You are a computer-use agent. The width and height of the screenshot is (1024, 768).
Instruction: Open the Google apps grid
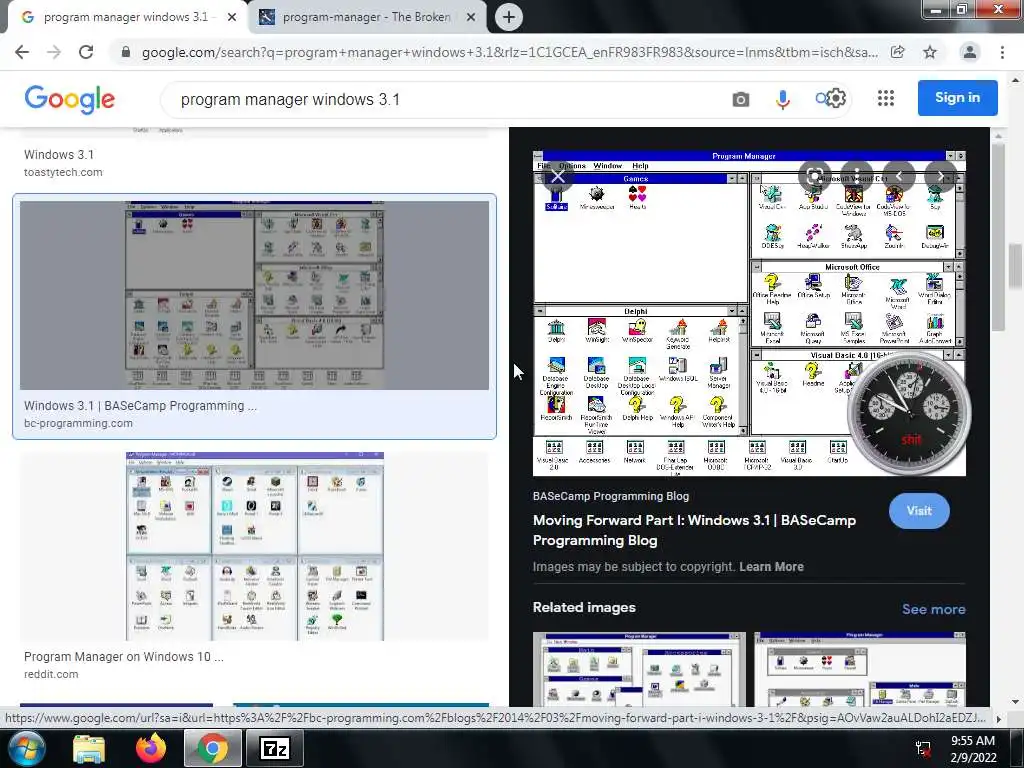tap(886, 98)
